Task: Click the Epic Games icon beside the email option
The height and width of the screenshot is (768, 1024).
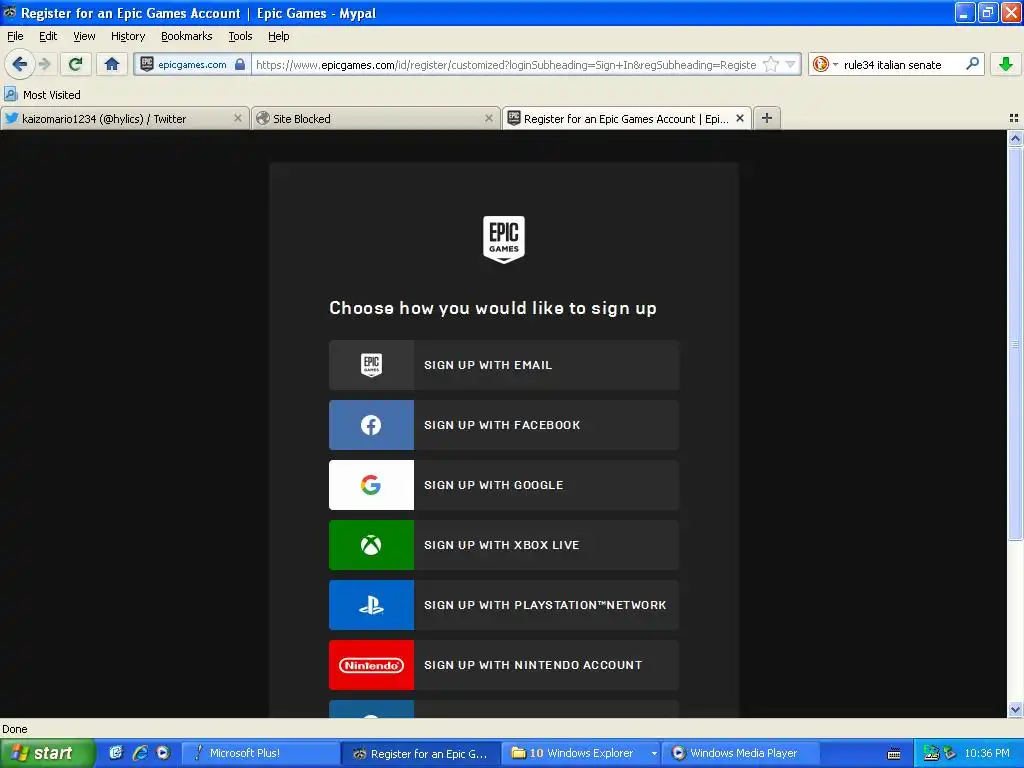Action: 371,365
